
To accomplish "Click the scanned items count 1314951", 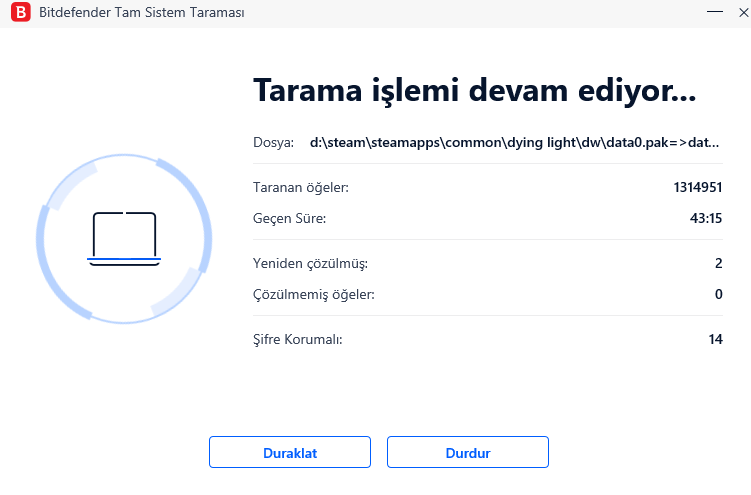I will [698, 187].
